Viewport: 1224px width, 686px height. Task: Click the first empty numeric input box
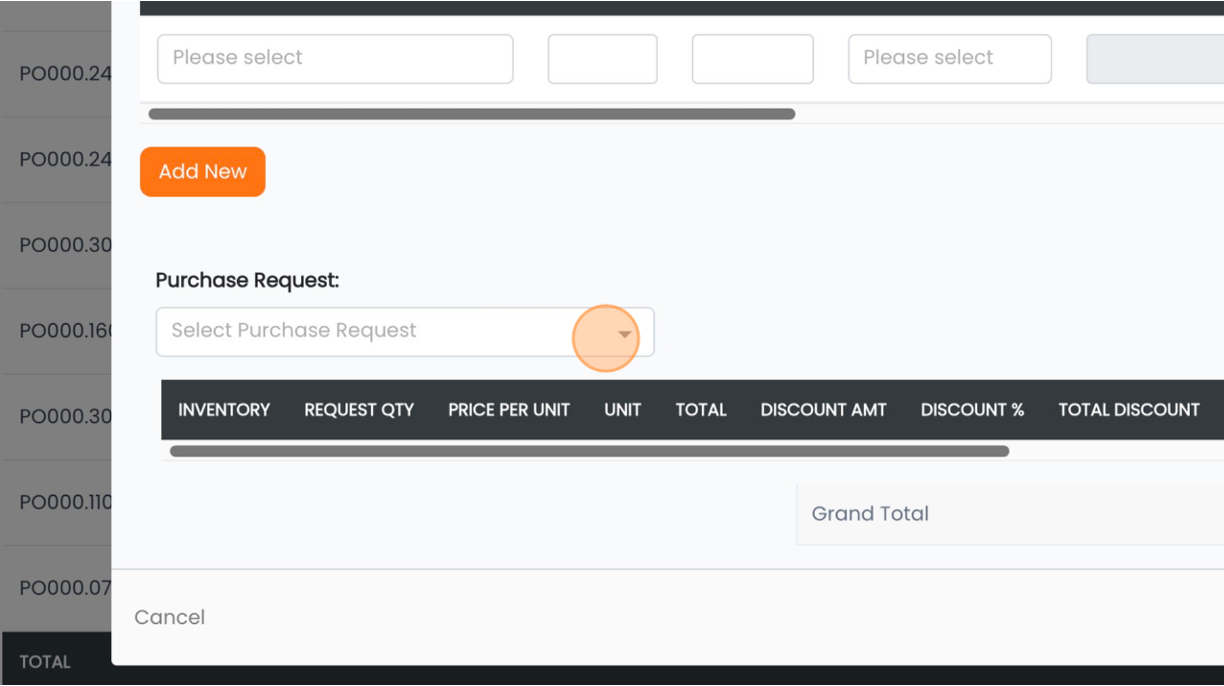tap(603, 59)
